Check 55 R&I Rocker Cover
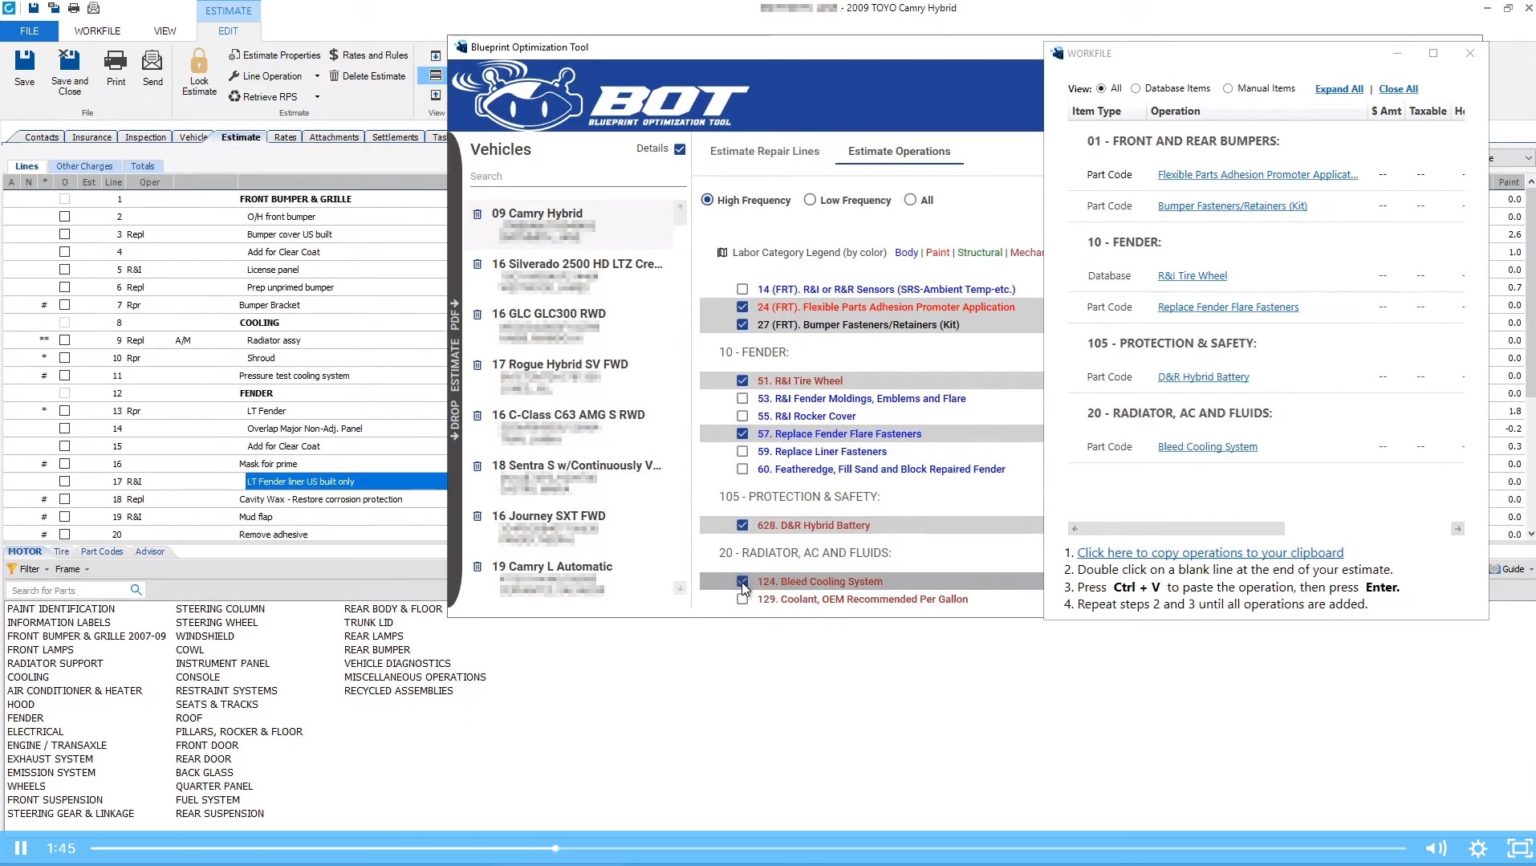The image size is (1536, 866). coord(742,416)
